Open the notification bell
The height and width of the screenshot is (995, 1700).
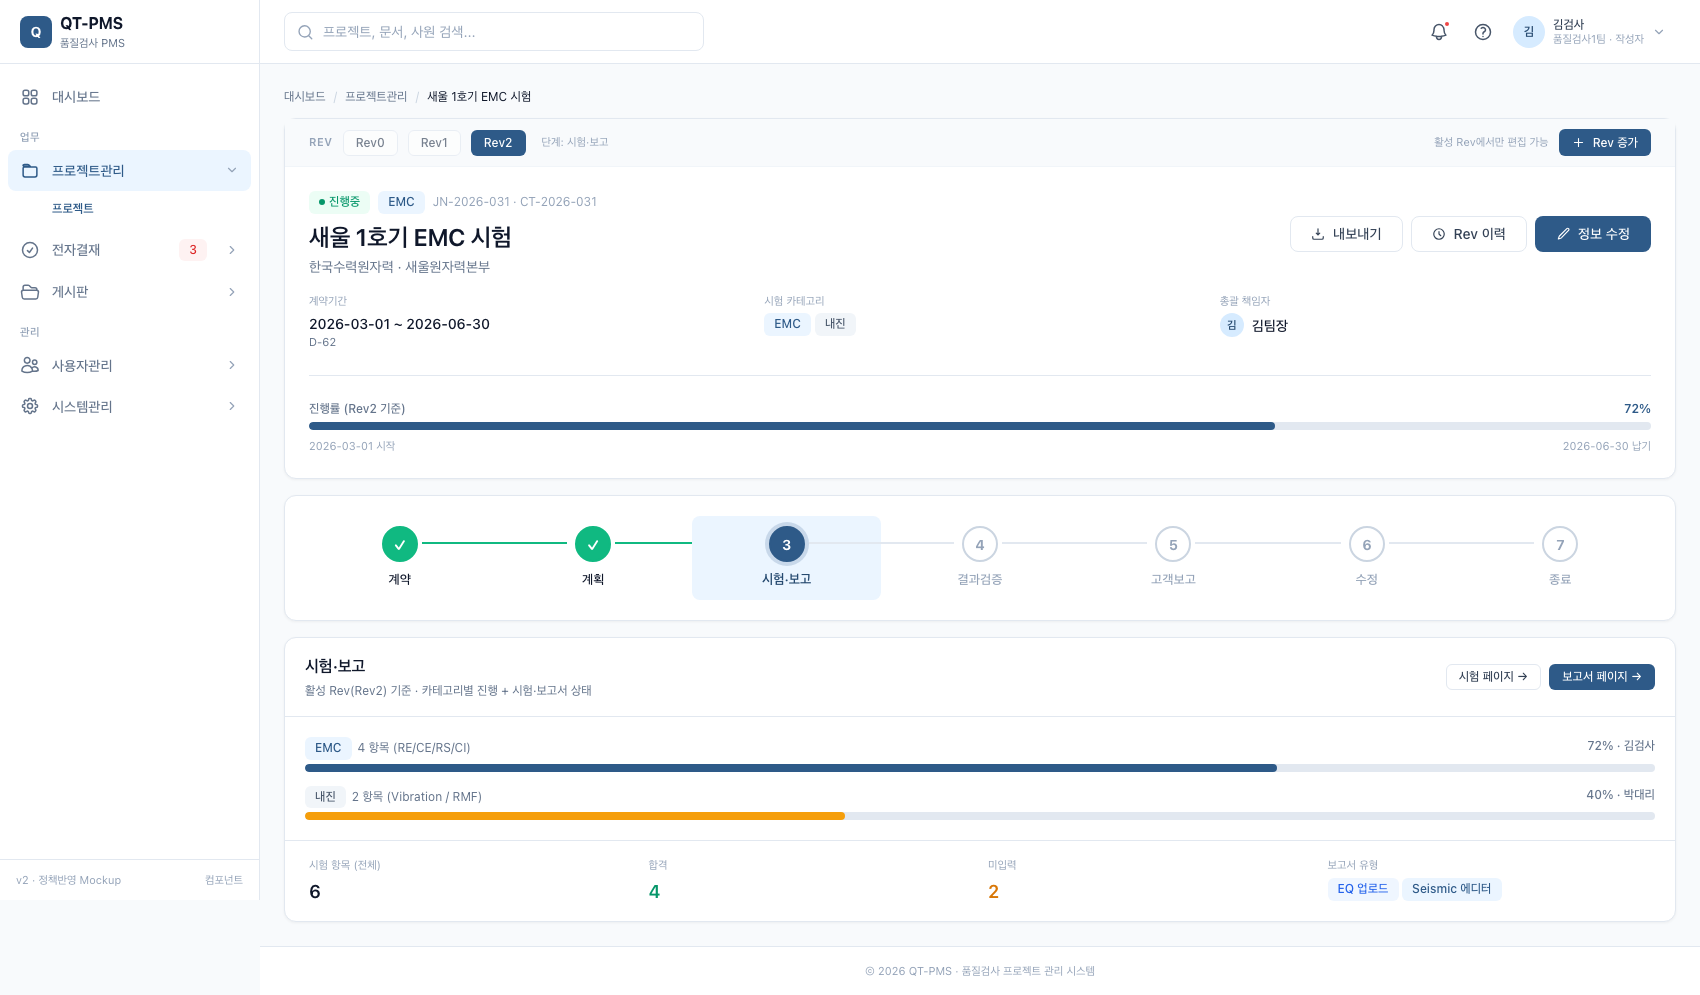coord(1439,32)
